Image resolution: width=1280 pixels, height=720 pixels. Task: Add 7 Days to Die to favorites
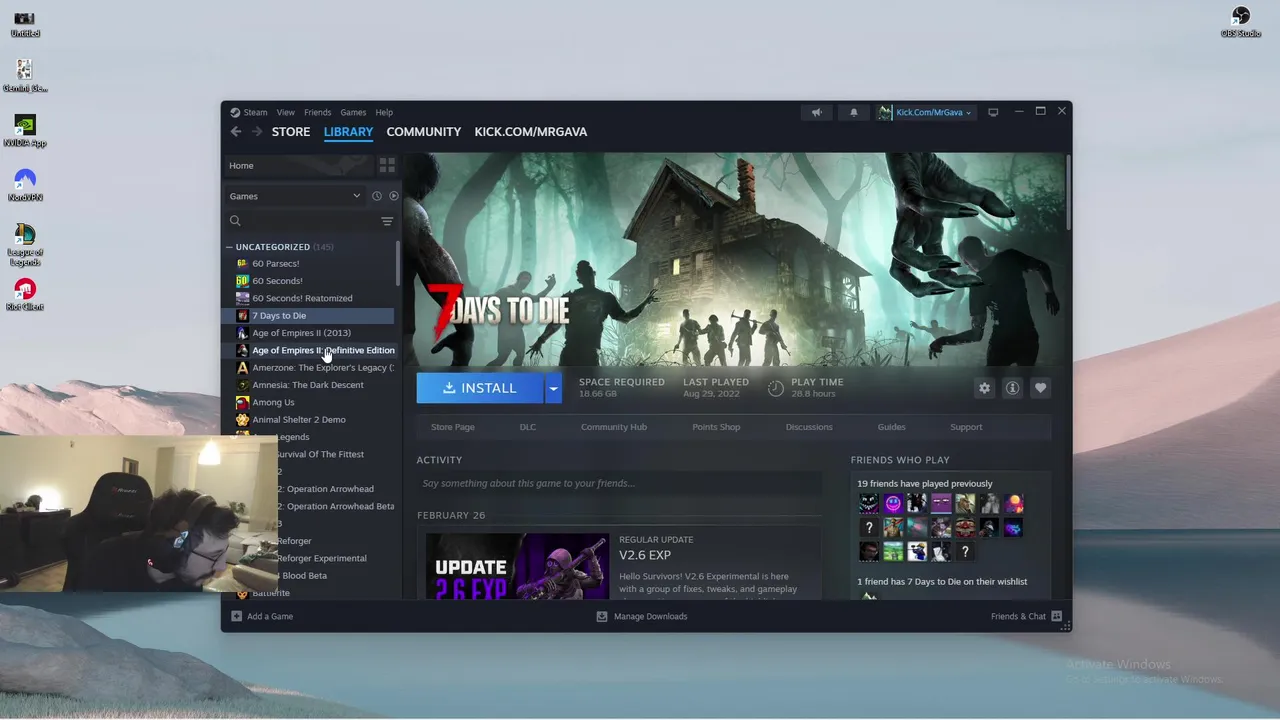pos(1040,388)
